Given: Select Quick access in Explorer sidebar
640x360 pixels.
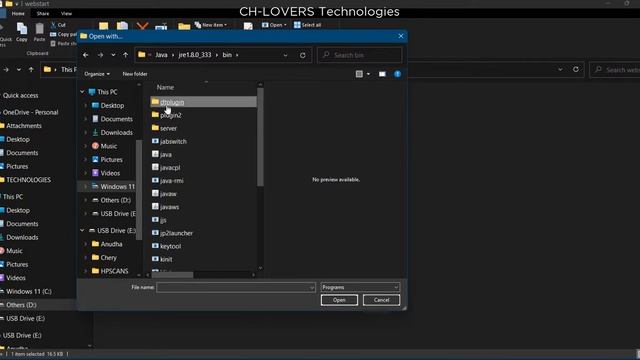Looking at the screenshot, I should [20, 95].
